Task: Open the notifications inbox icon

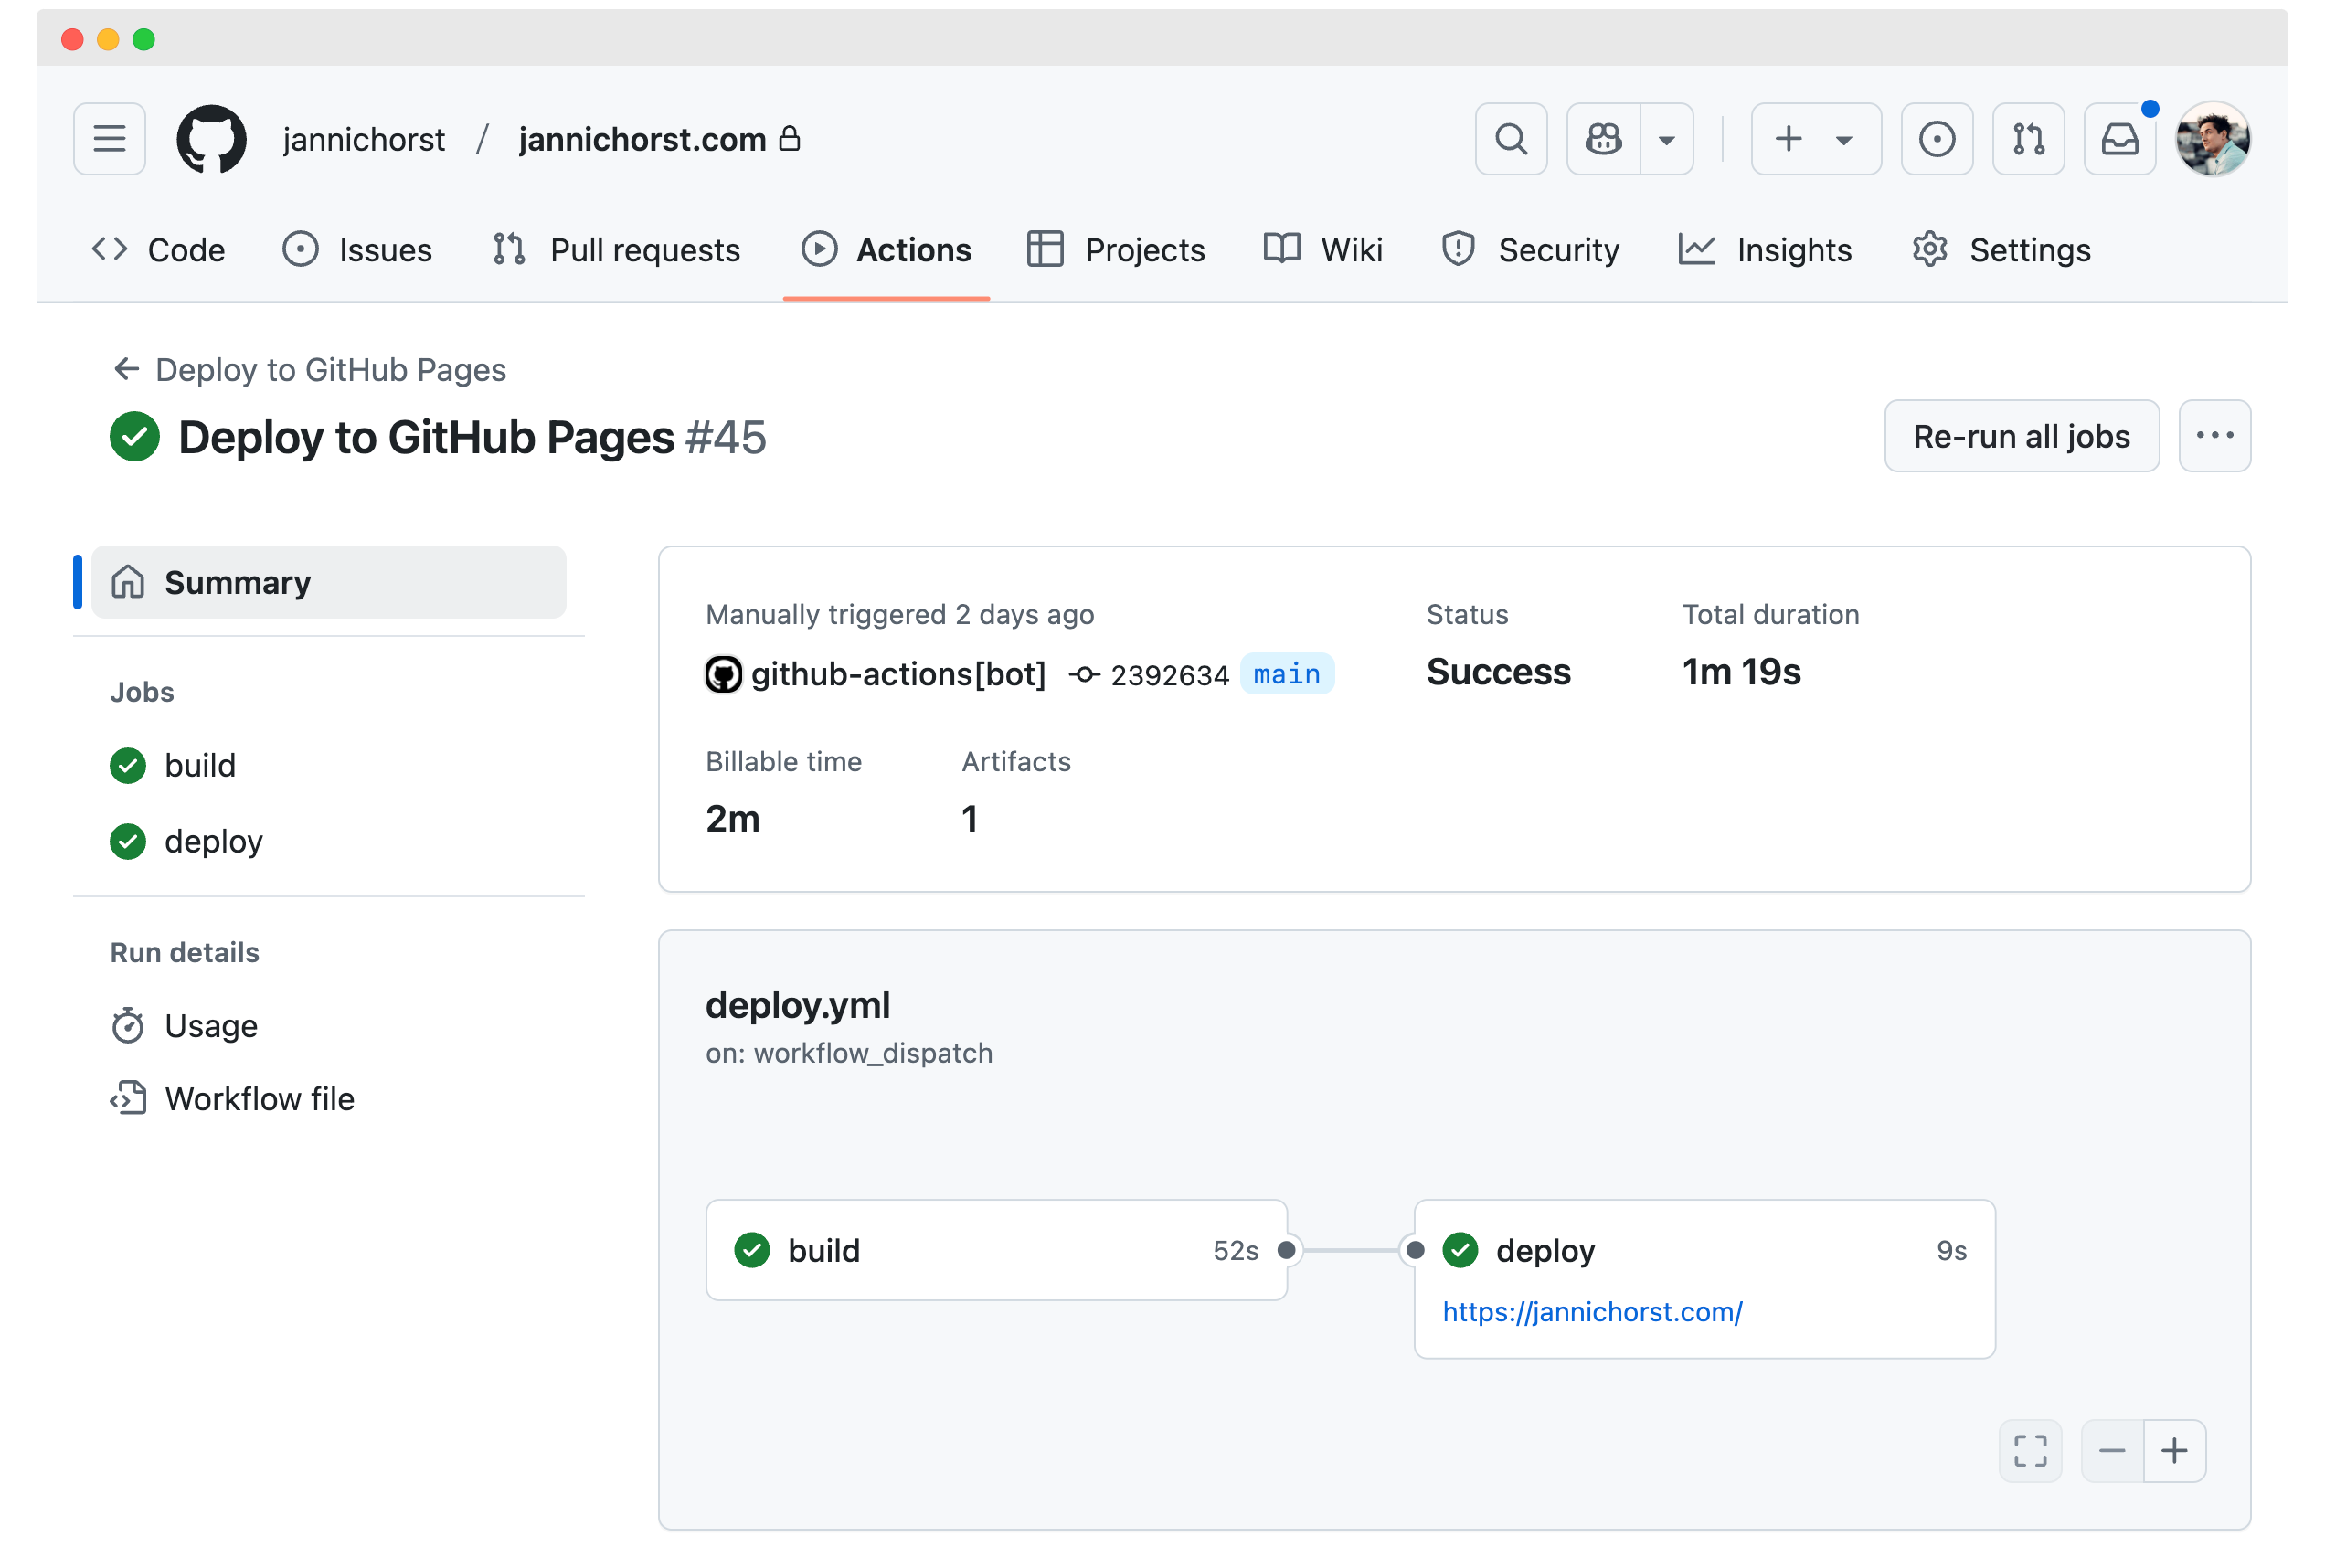Action: click(2119, 139)
